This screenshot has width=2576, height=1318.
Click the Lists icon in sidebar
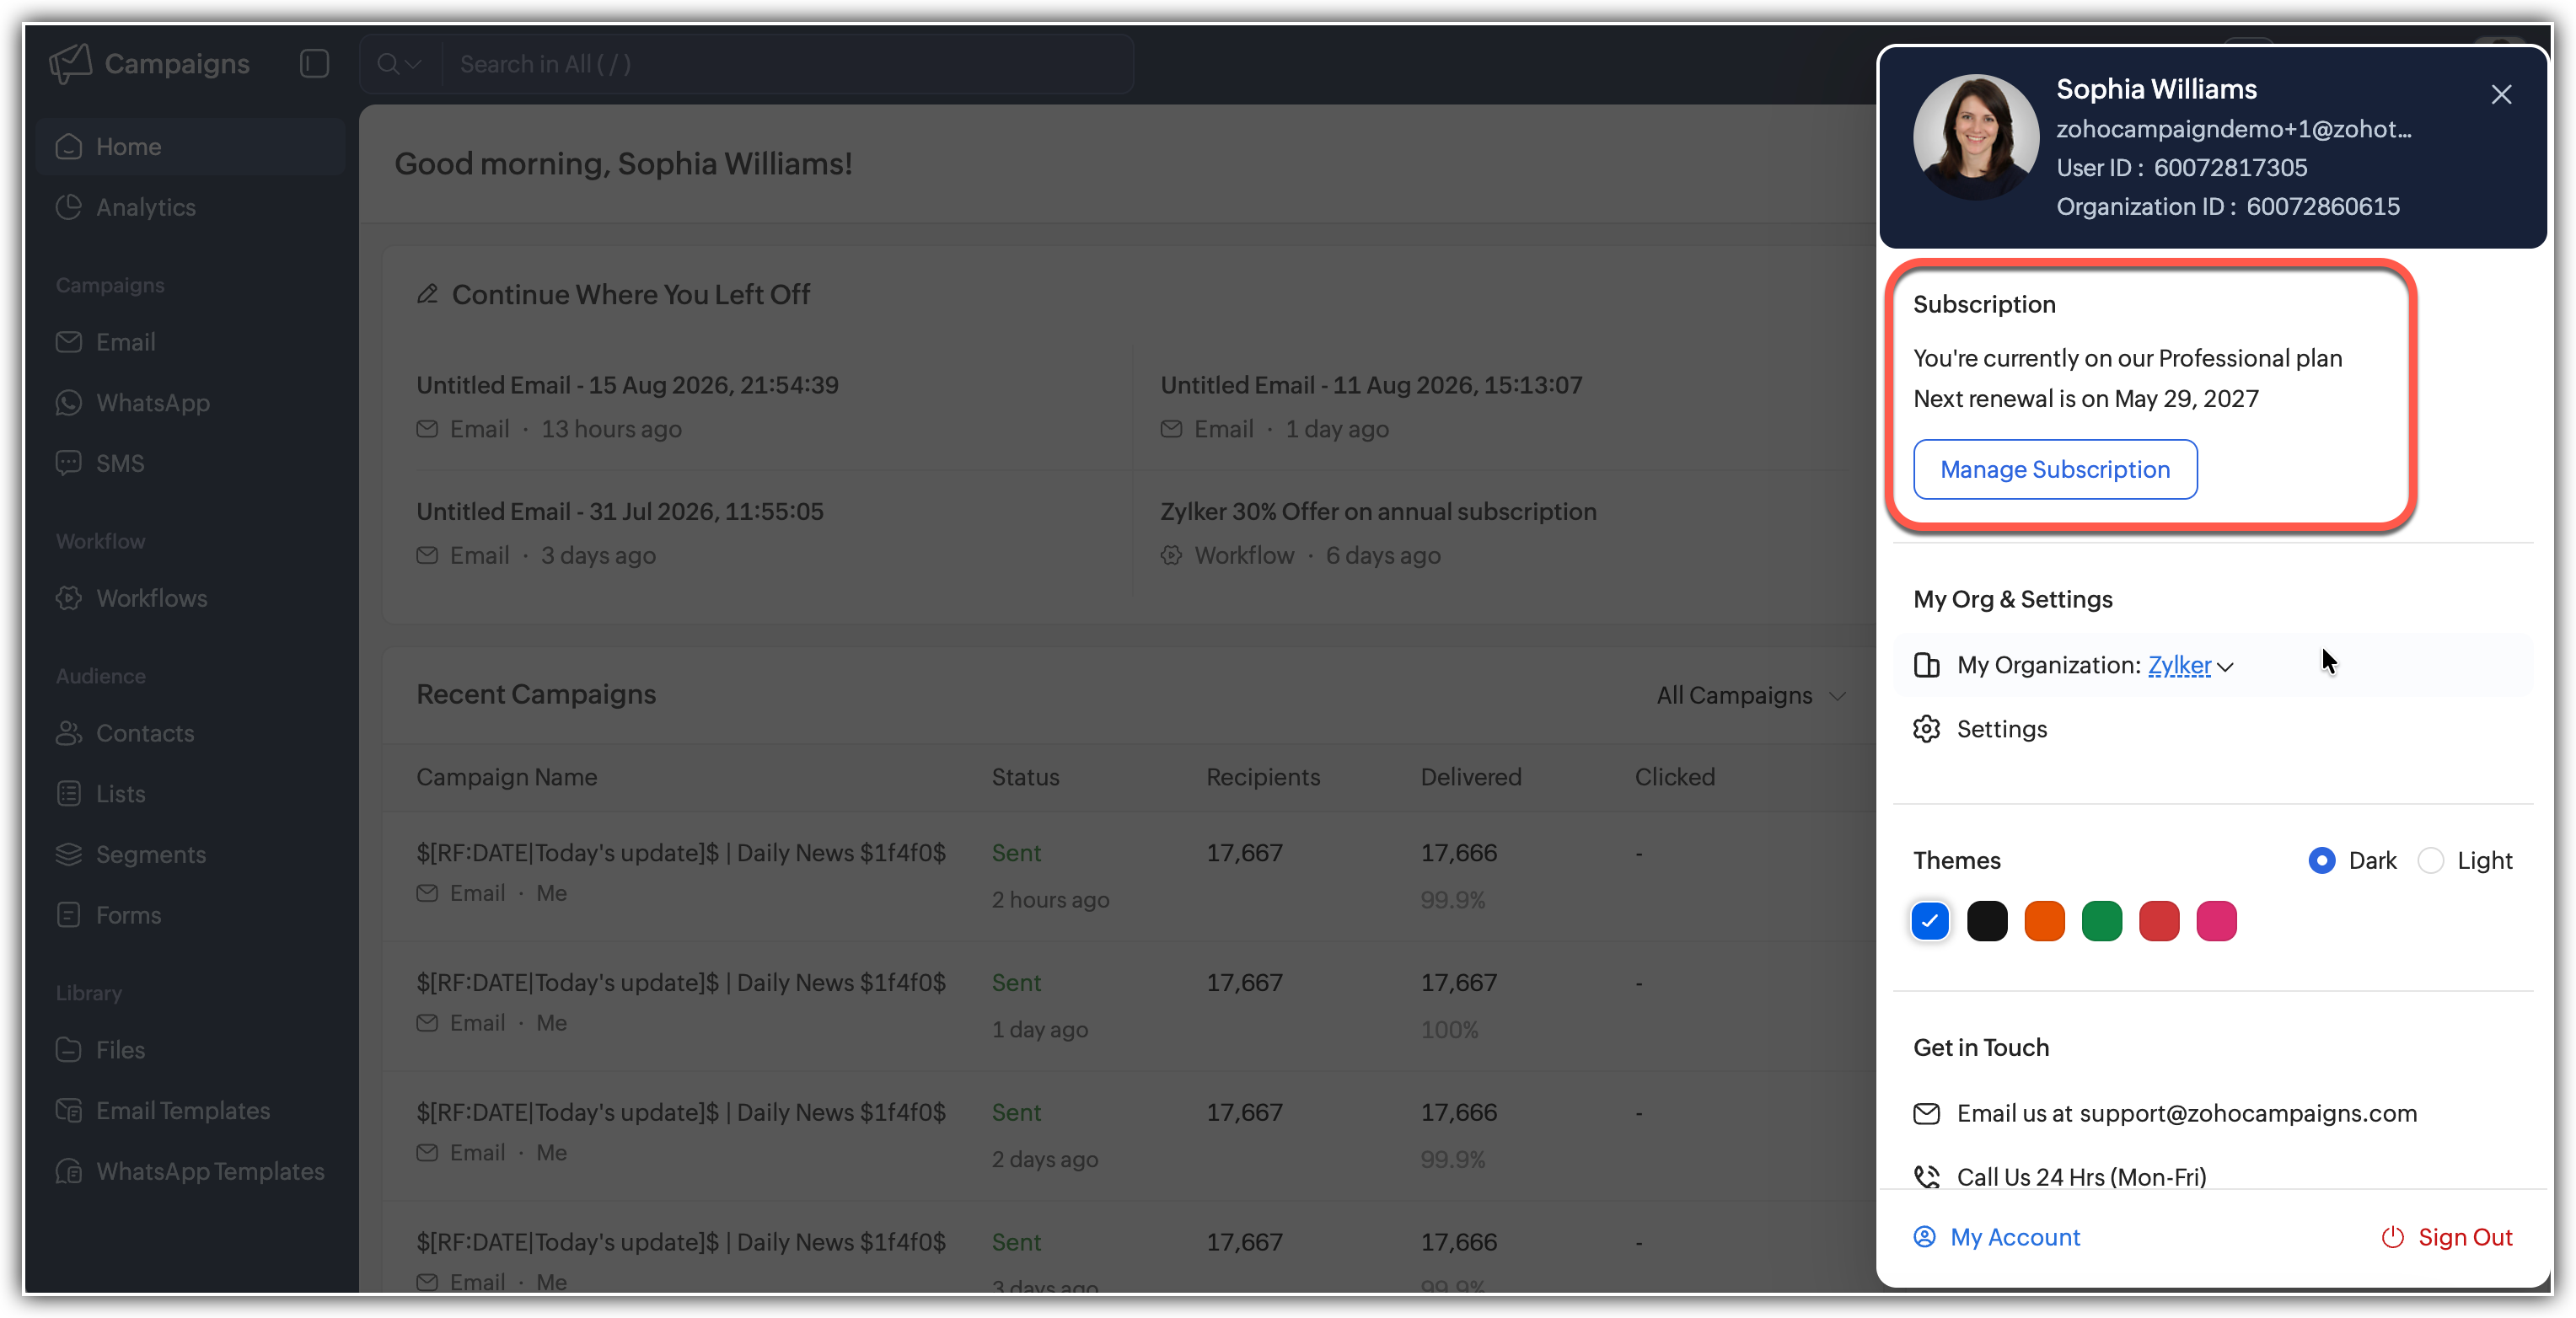coord(69,794)
